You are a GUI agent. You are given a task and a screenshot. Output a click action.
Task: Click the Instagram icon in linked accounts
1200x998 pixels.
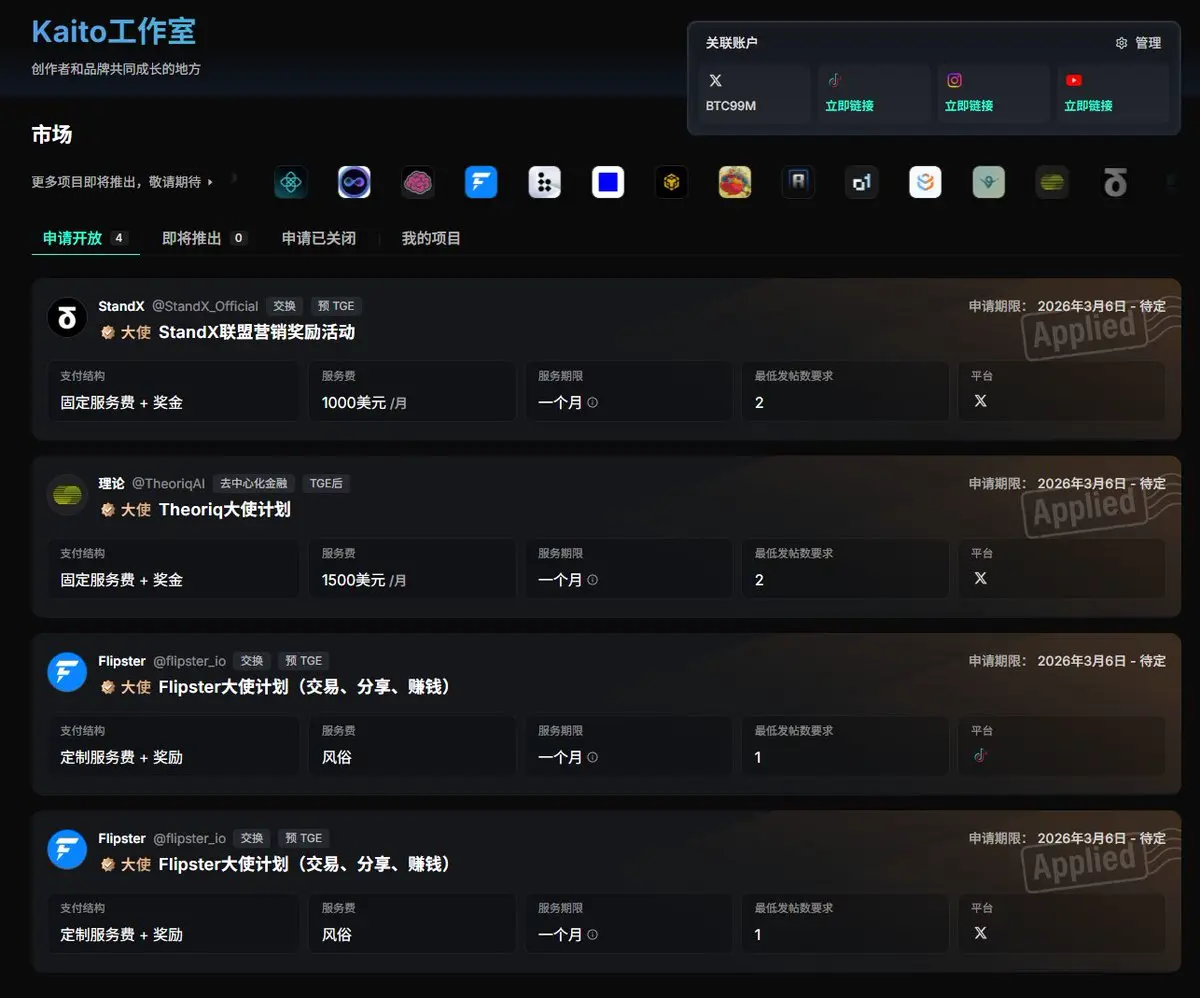tap(955, 81)
